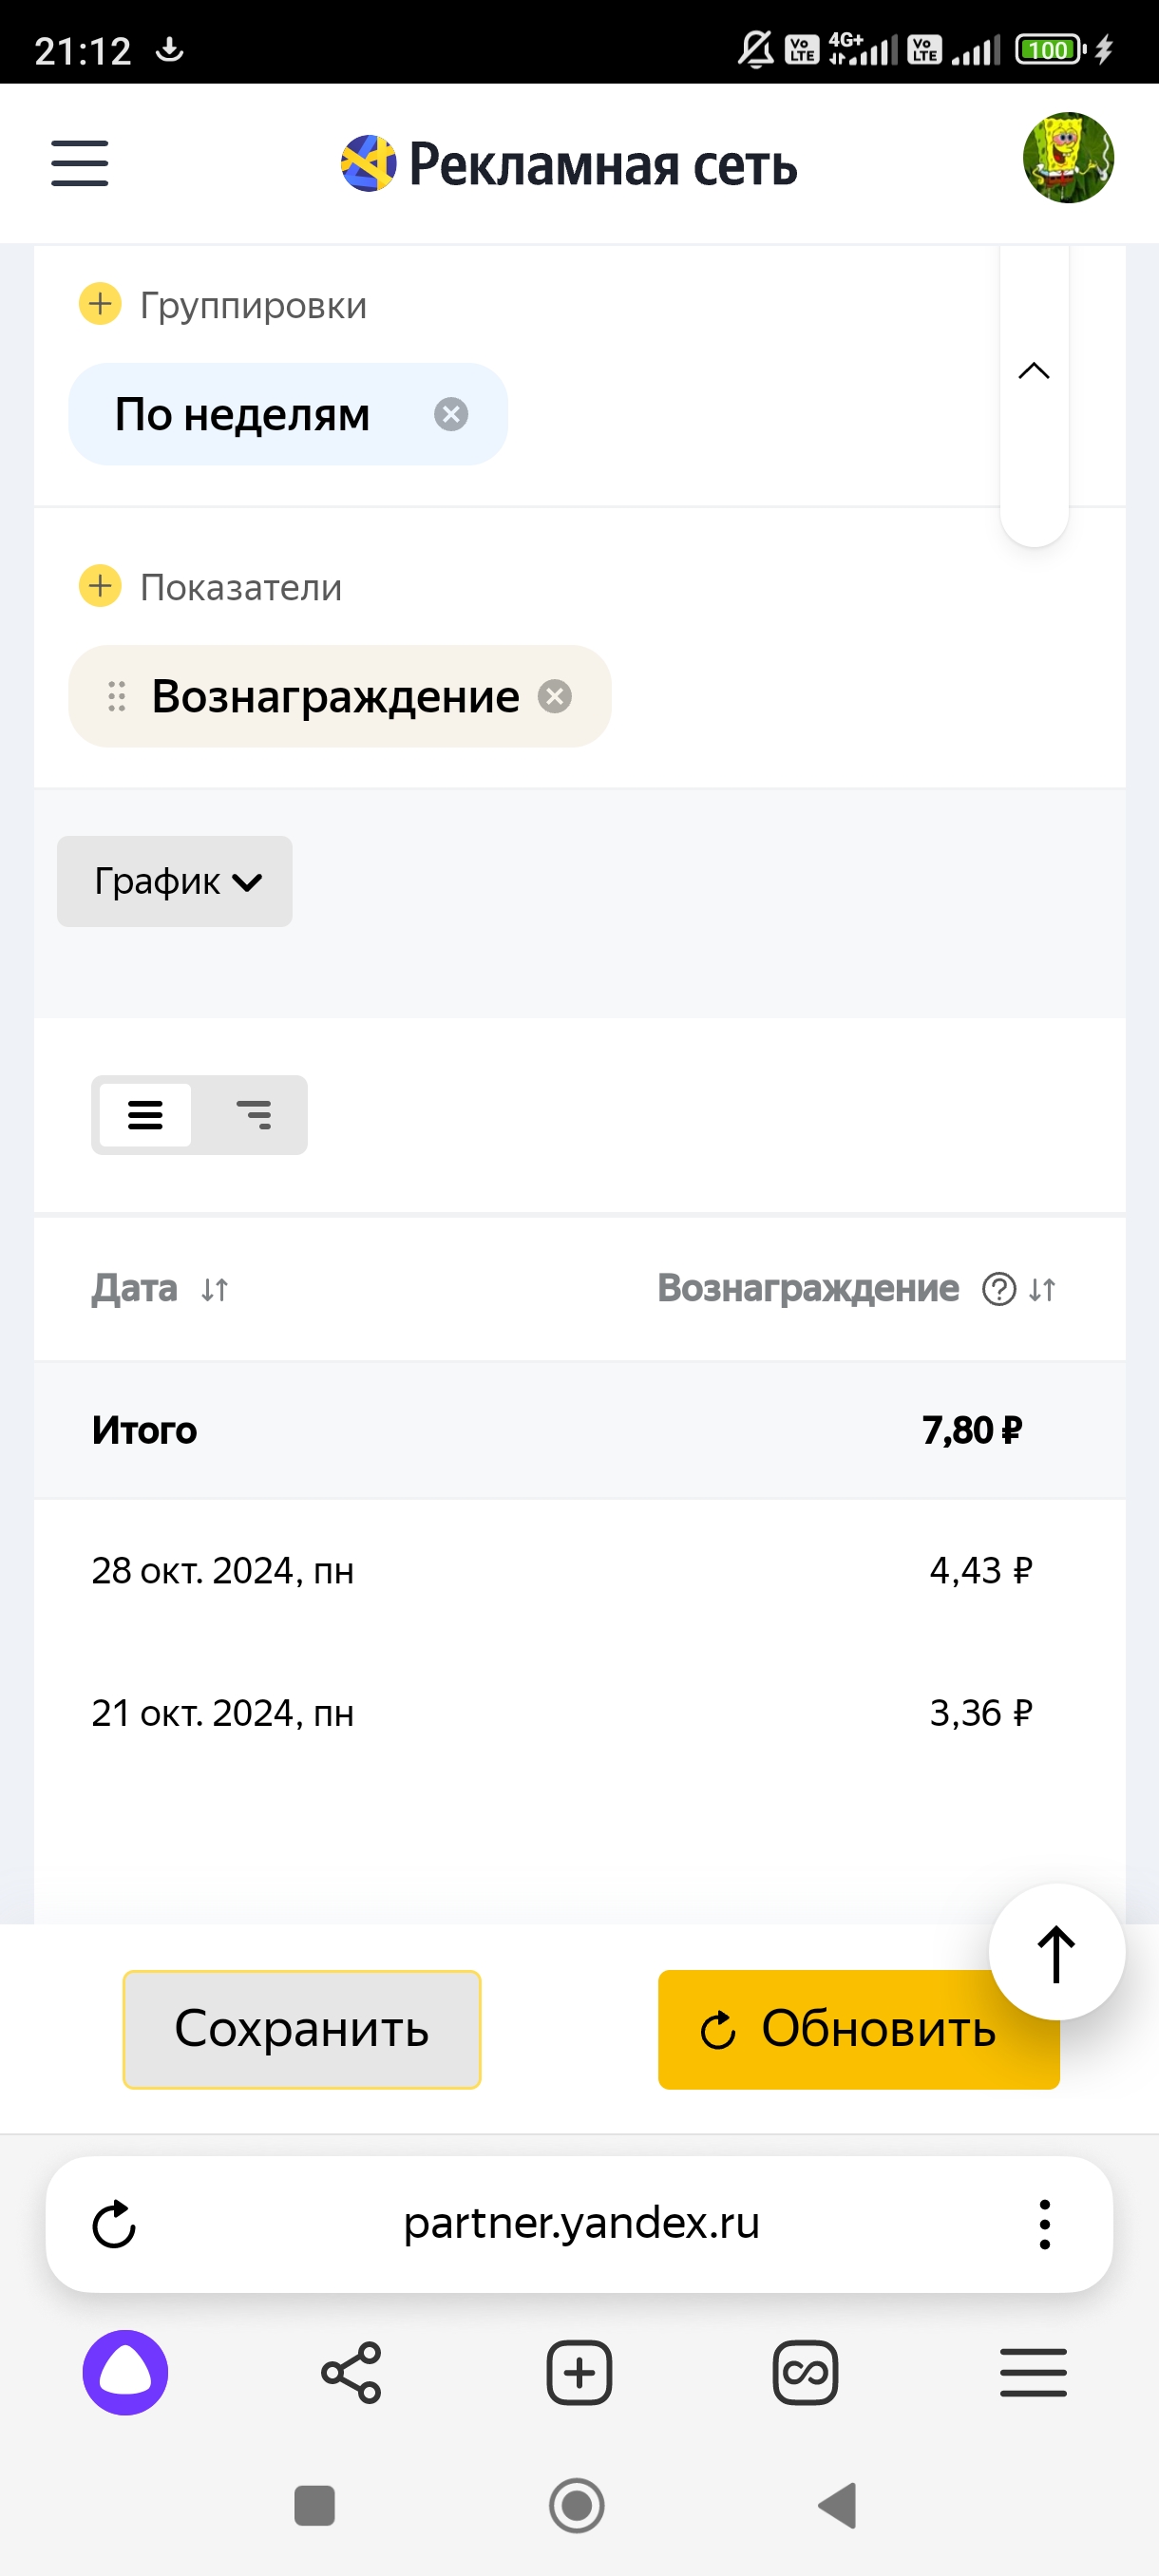Remove the 'По неделям' grouping chip
This screenshot has height=2576, width=1159.
click(x=451, y=414)
